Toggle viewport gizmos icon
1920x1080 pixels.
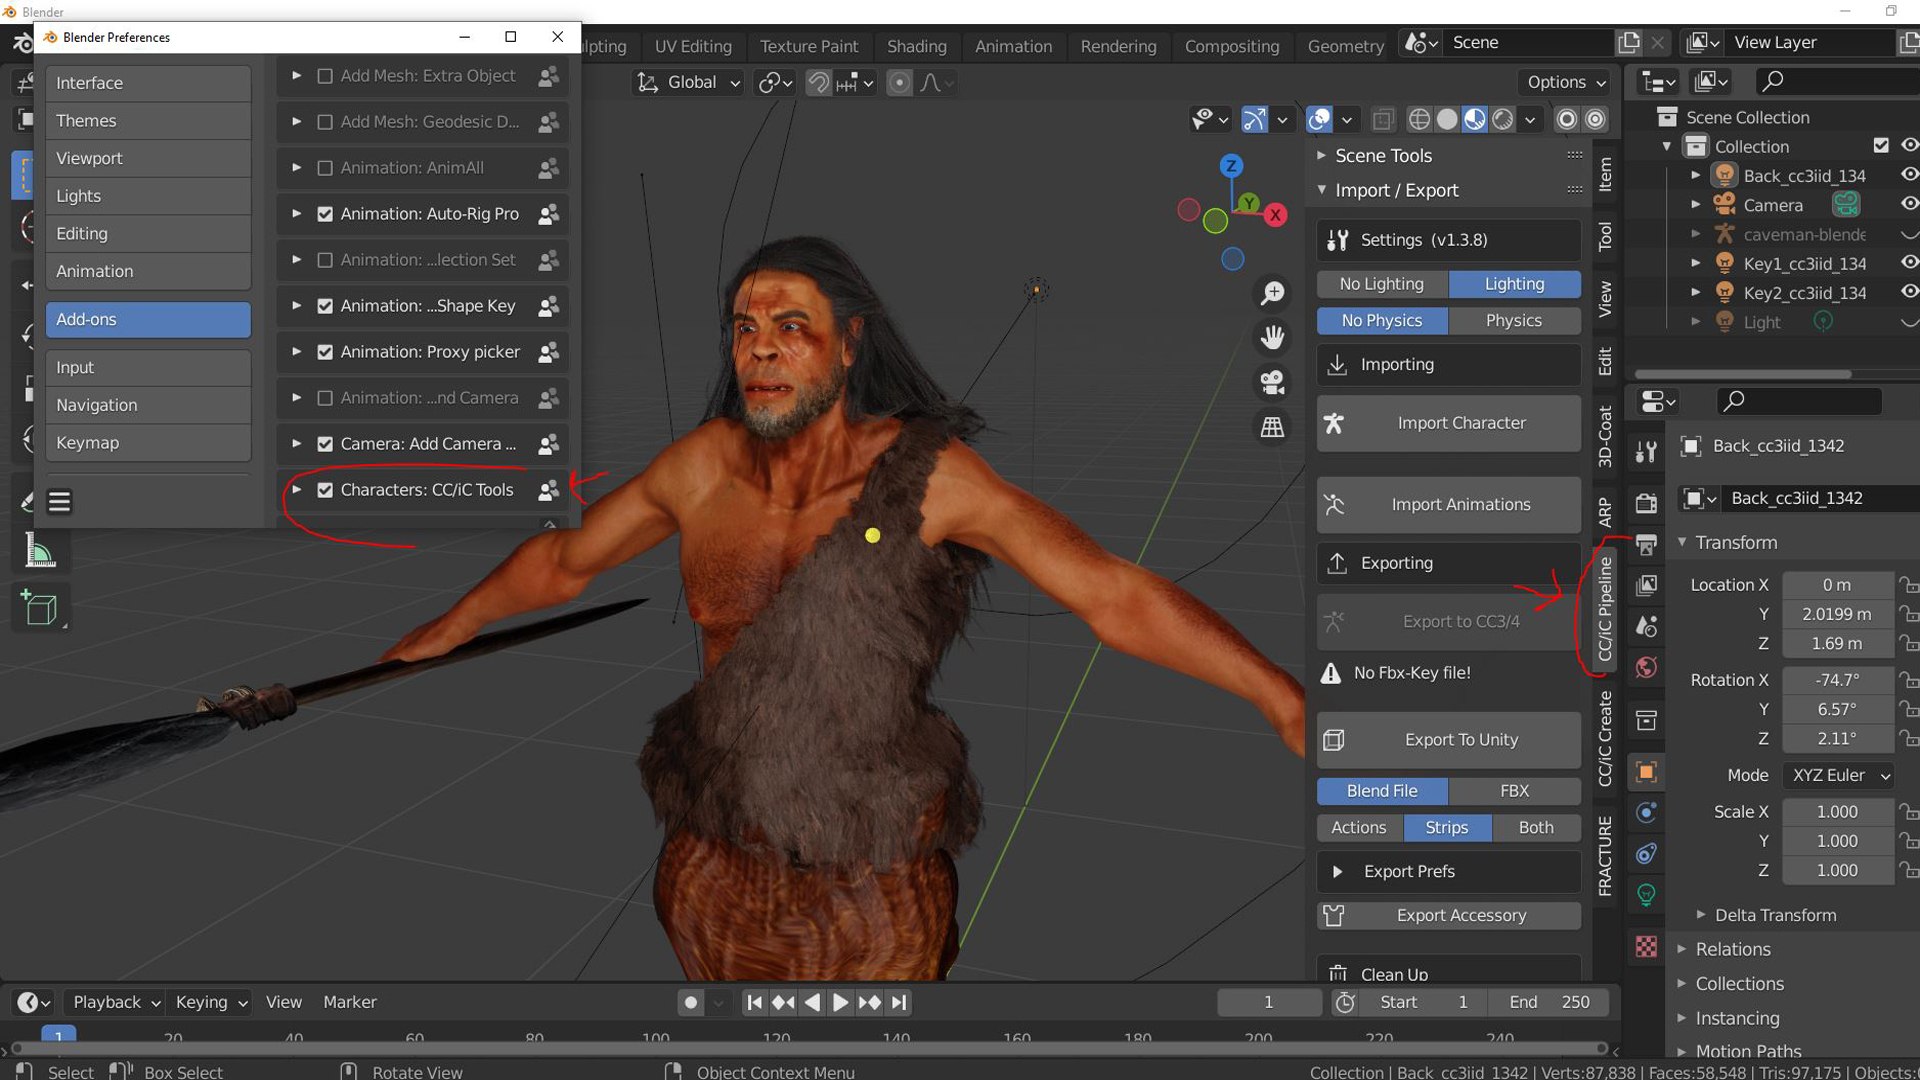1254,120
